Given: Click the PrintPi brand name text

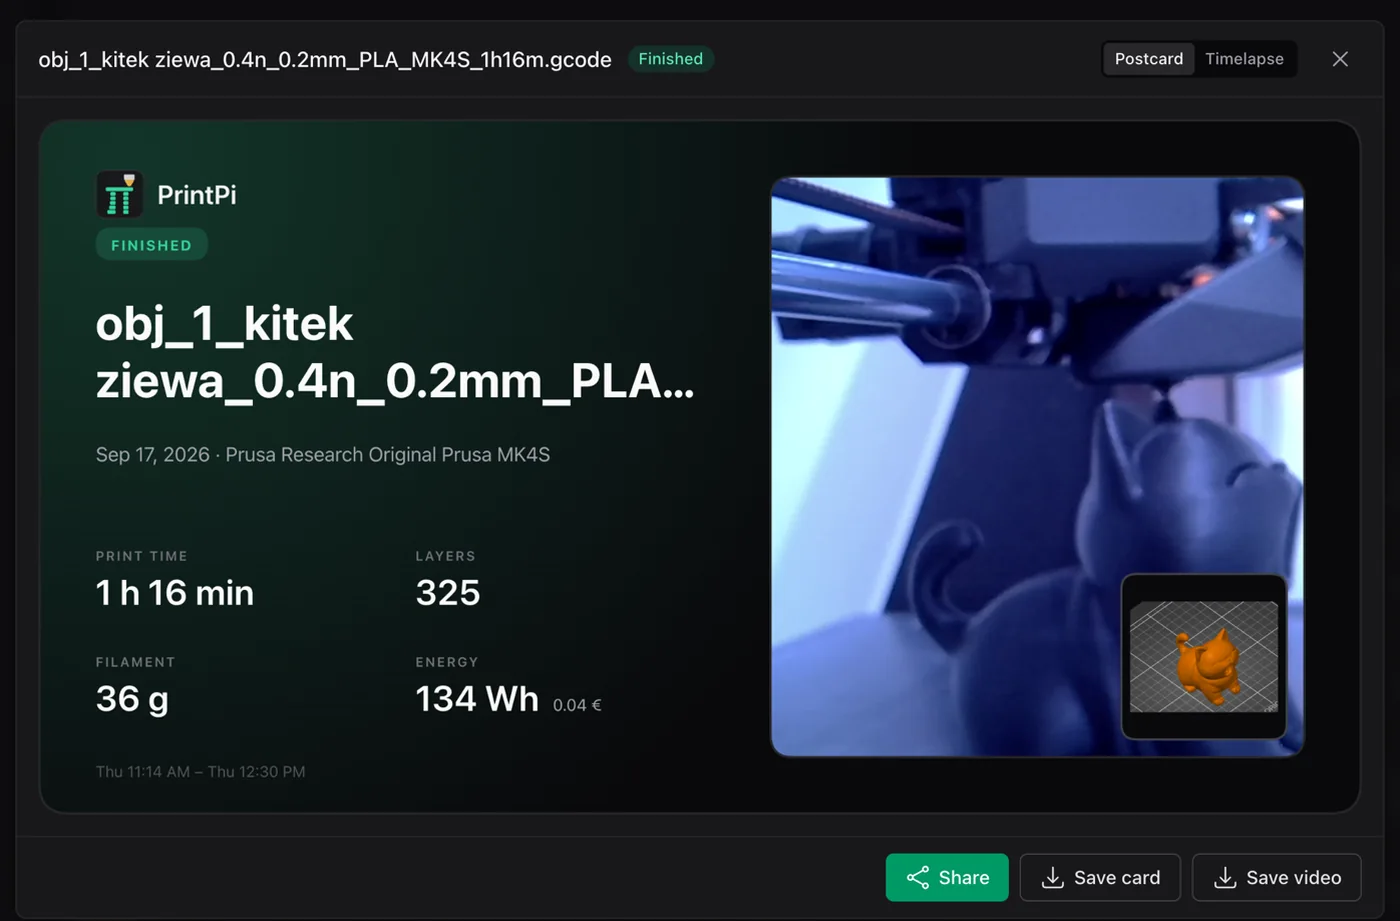Looking at the screenshot, I should tap(197, 195).
